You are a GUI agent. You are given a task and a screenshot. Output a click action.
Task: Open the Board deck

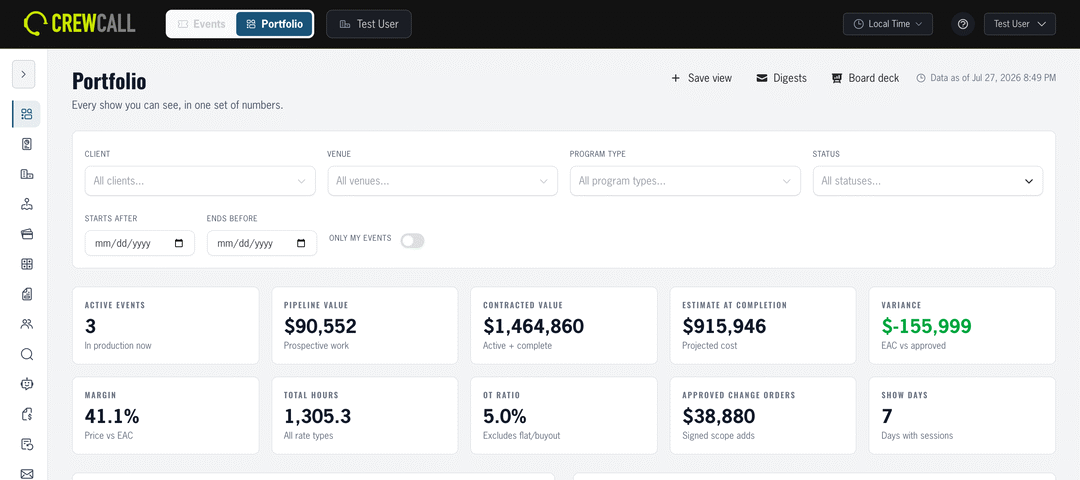click(x=865, y=79)
